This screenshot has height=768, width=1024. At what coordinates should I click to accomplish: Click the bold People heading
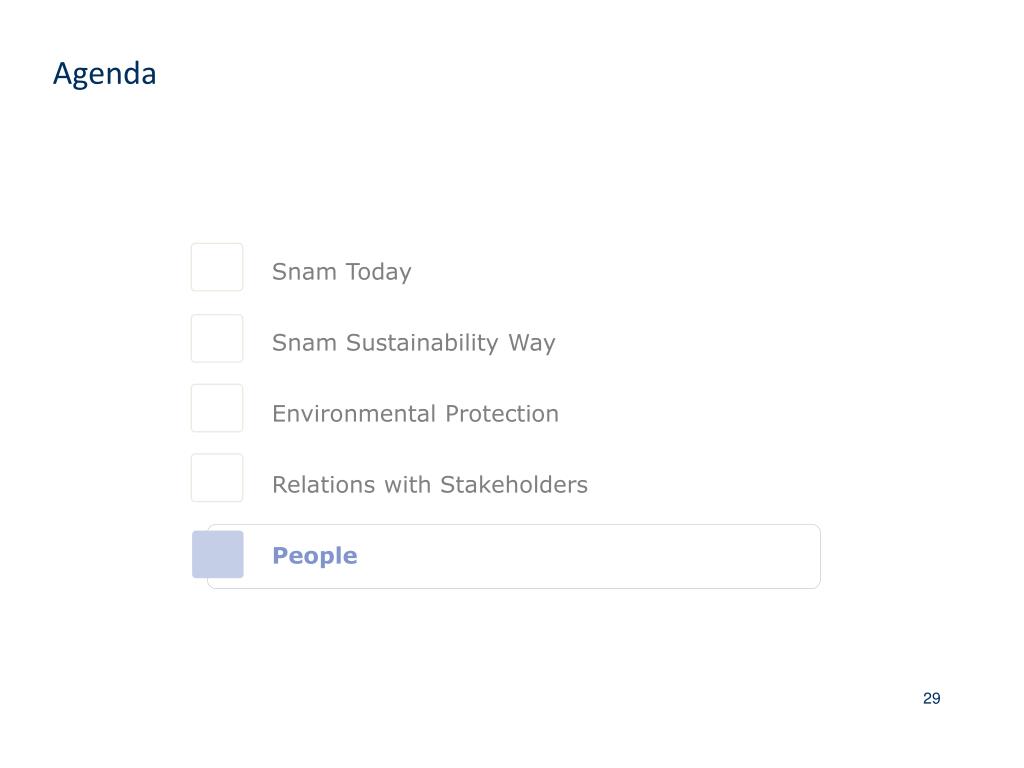coord(315,556)
